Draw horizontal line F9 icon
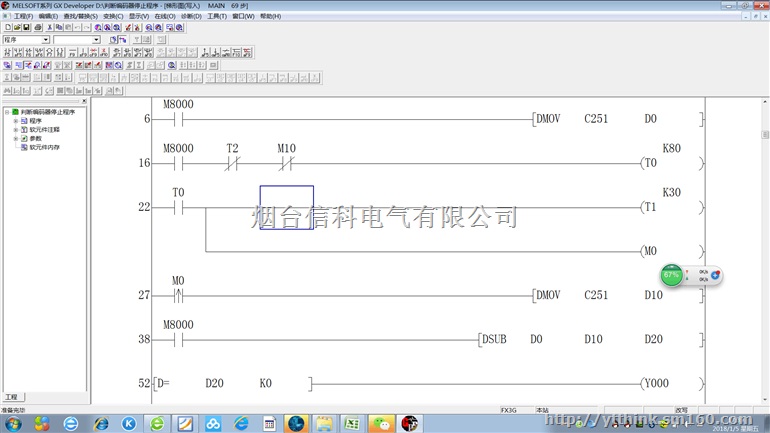Screen dimensions: 770x433 tap(73, 52)
